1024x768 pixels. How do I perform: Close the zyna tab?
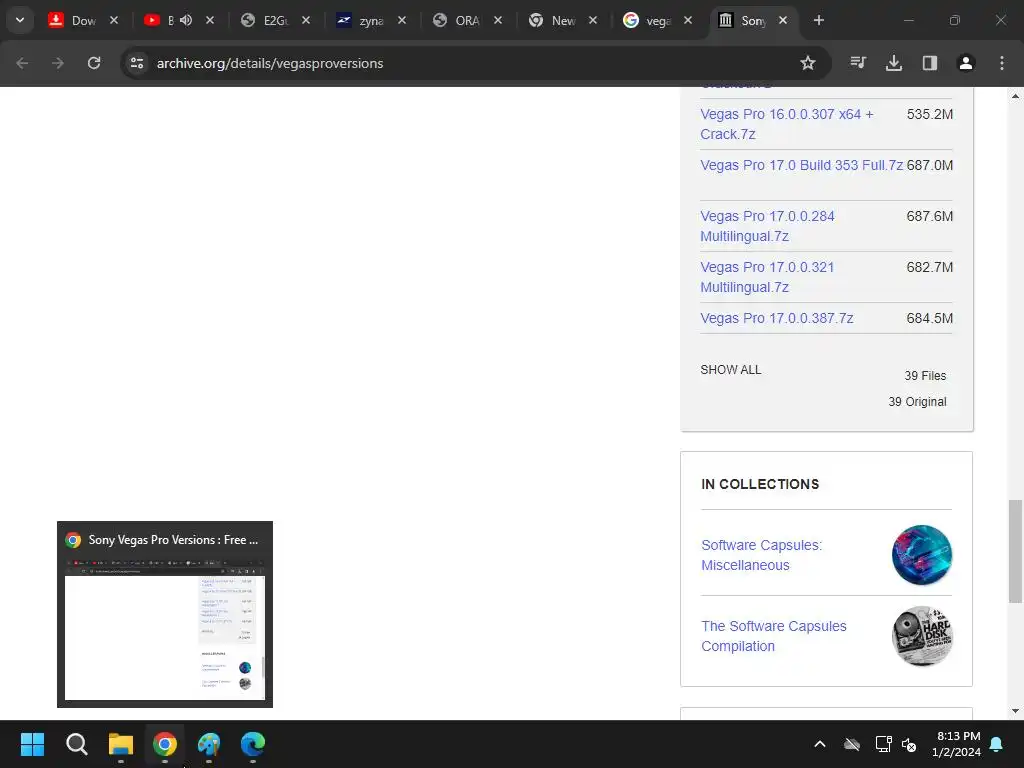(x=402, y=20)
